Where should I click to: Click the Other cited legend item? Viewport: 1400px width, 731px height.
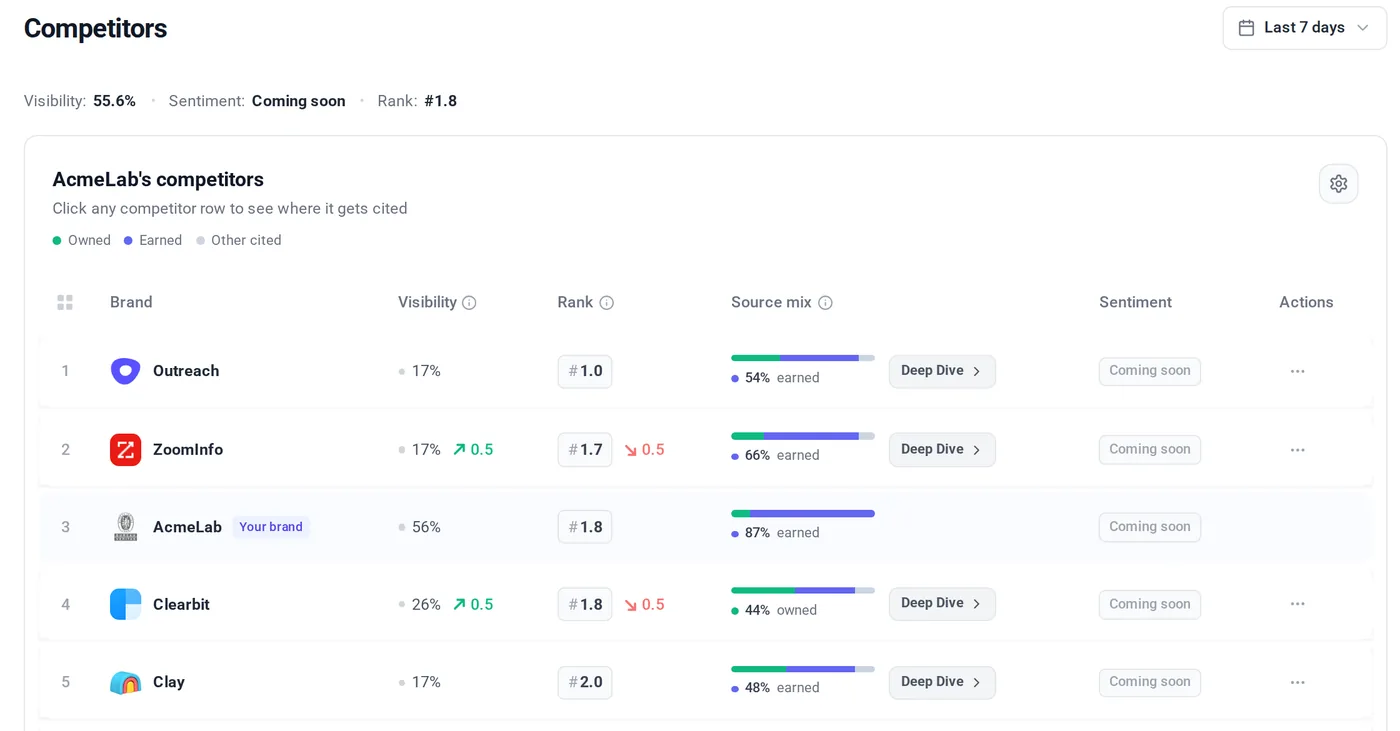tap(239, 240)
